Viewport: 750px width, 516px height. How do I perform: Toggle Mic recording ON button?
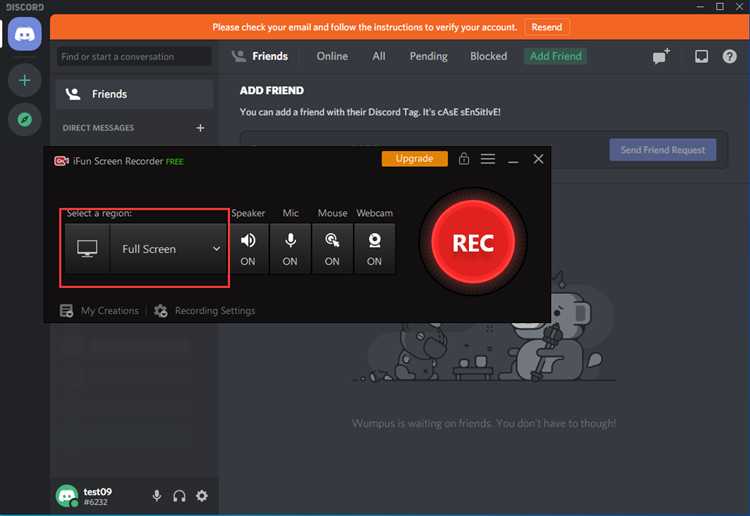290,249
